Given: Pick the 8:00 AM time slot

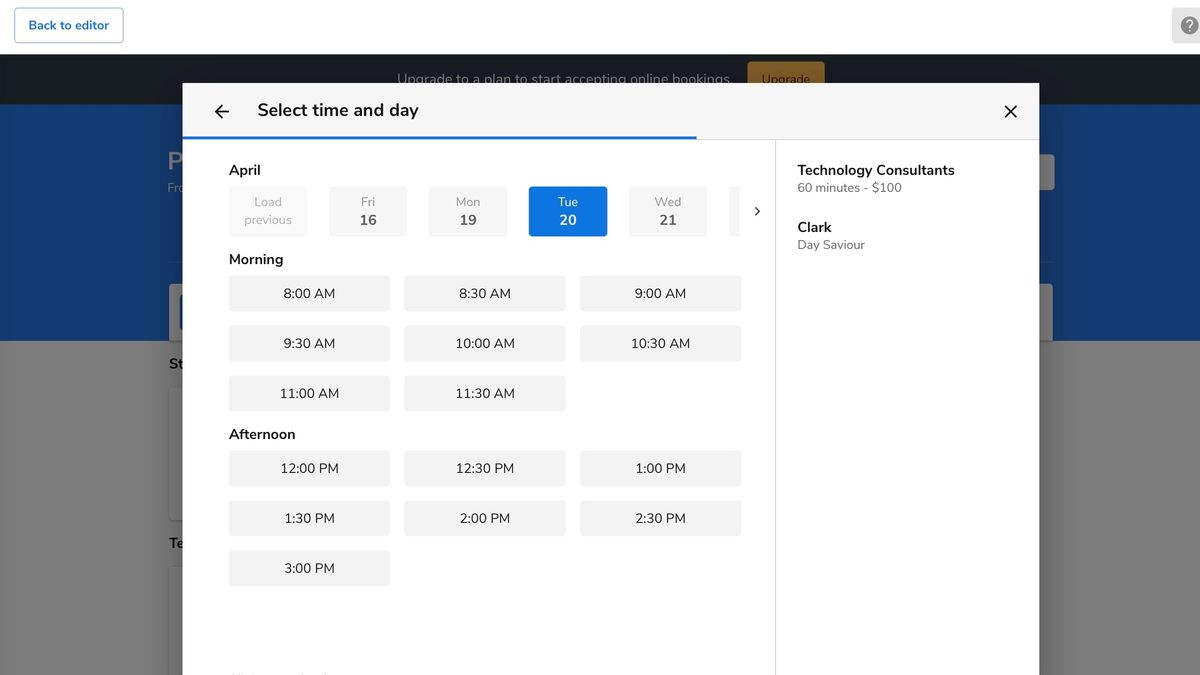Looking at the screenshot, I should pyautogui.click(x=309, y=293).
